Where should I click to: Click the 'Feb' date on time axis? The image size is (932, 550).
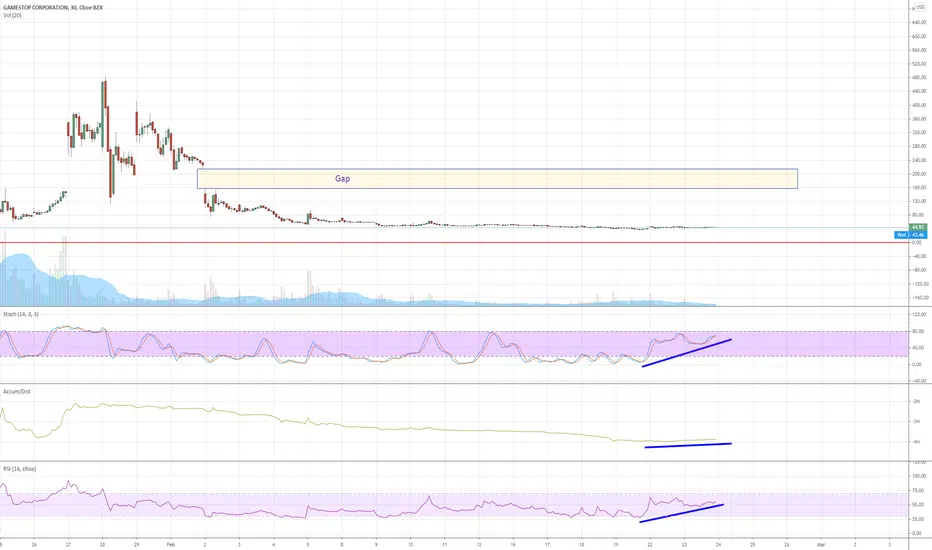pyautogui.click(x=171, y=544)
